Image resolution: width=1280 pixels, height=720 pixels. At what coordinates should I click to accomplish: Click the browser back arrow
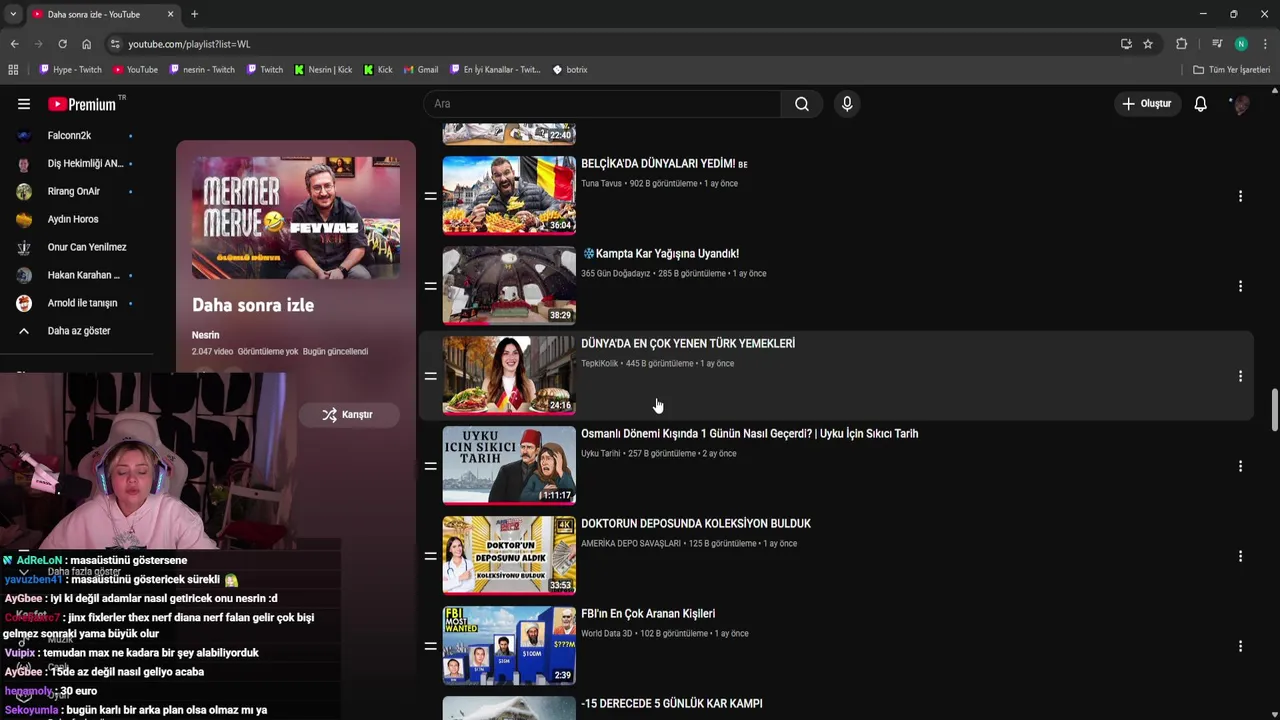pos(14,44)
